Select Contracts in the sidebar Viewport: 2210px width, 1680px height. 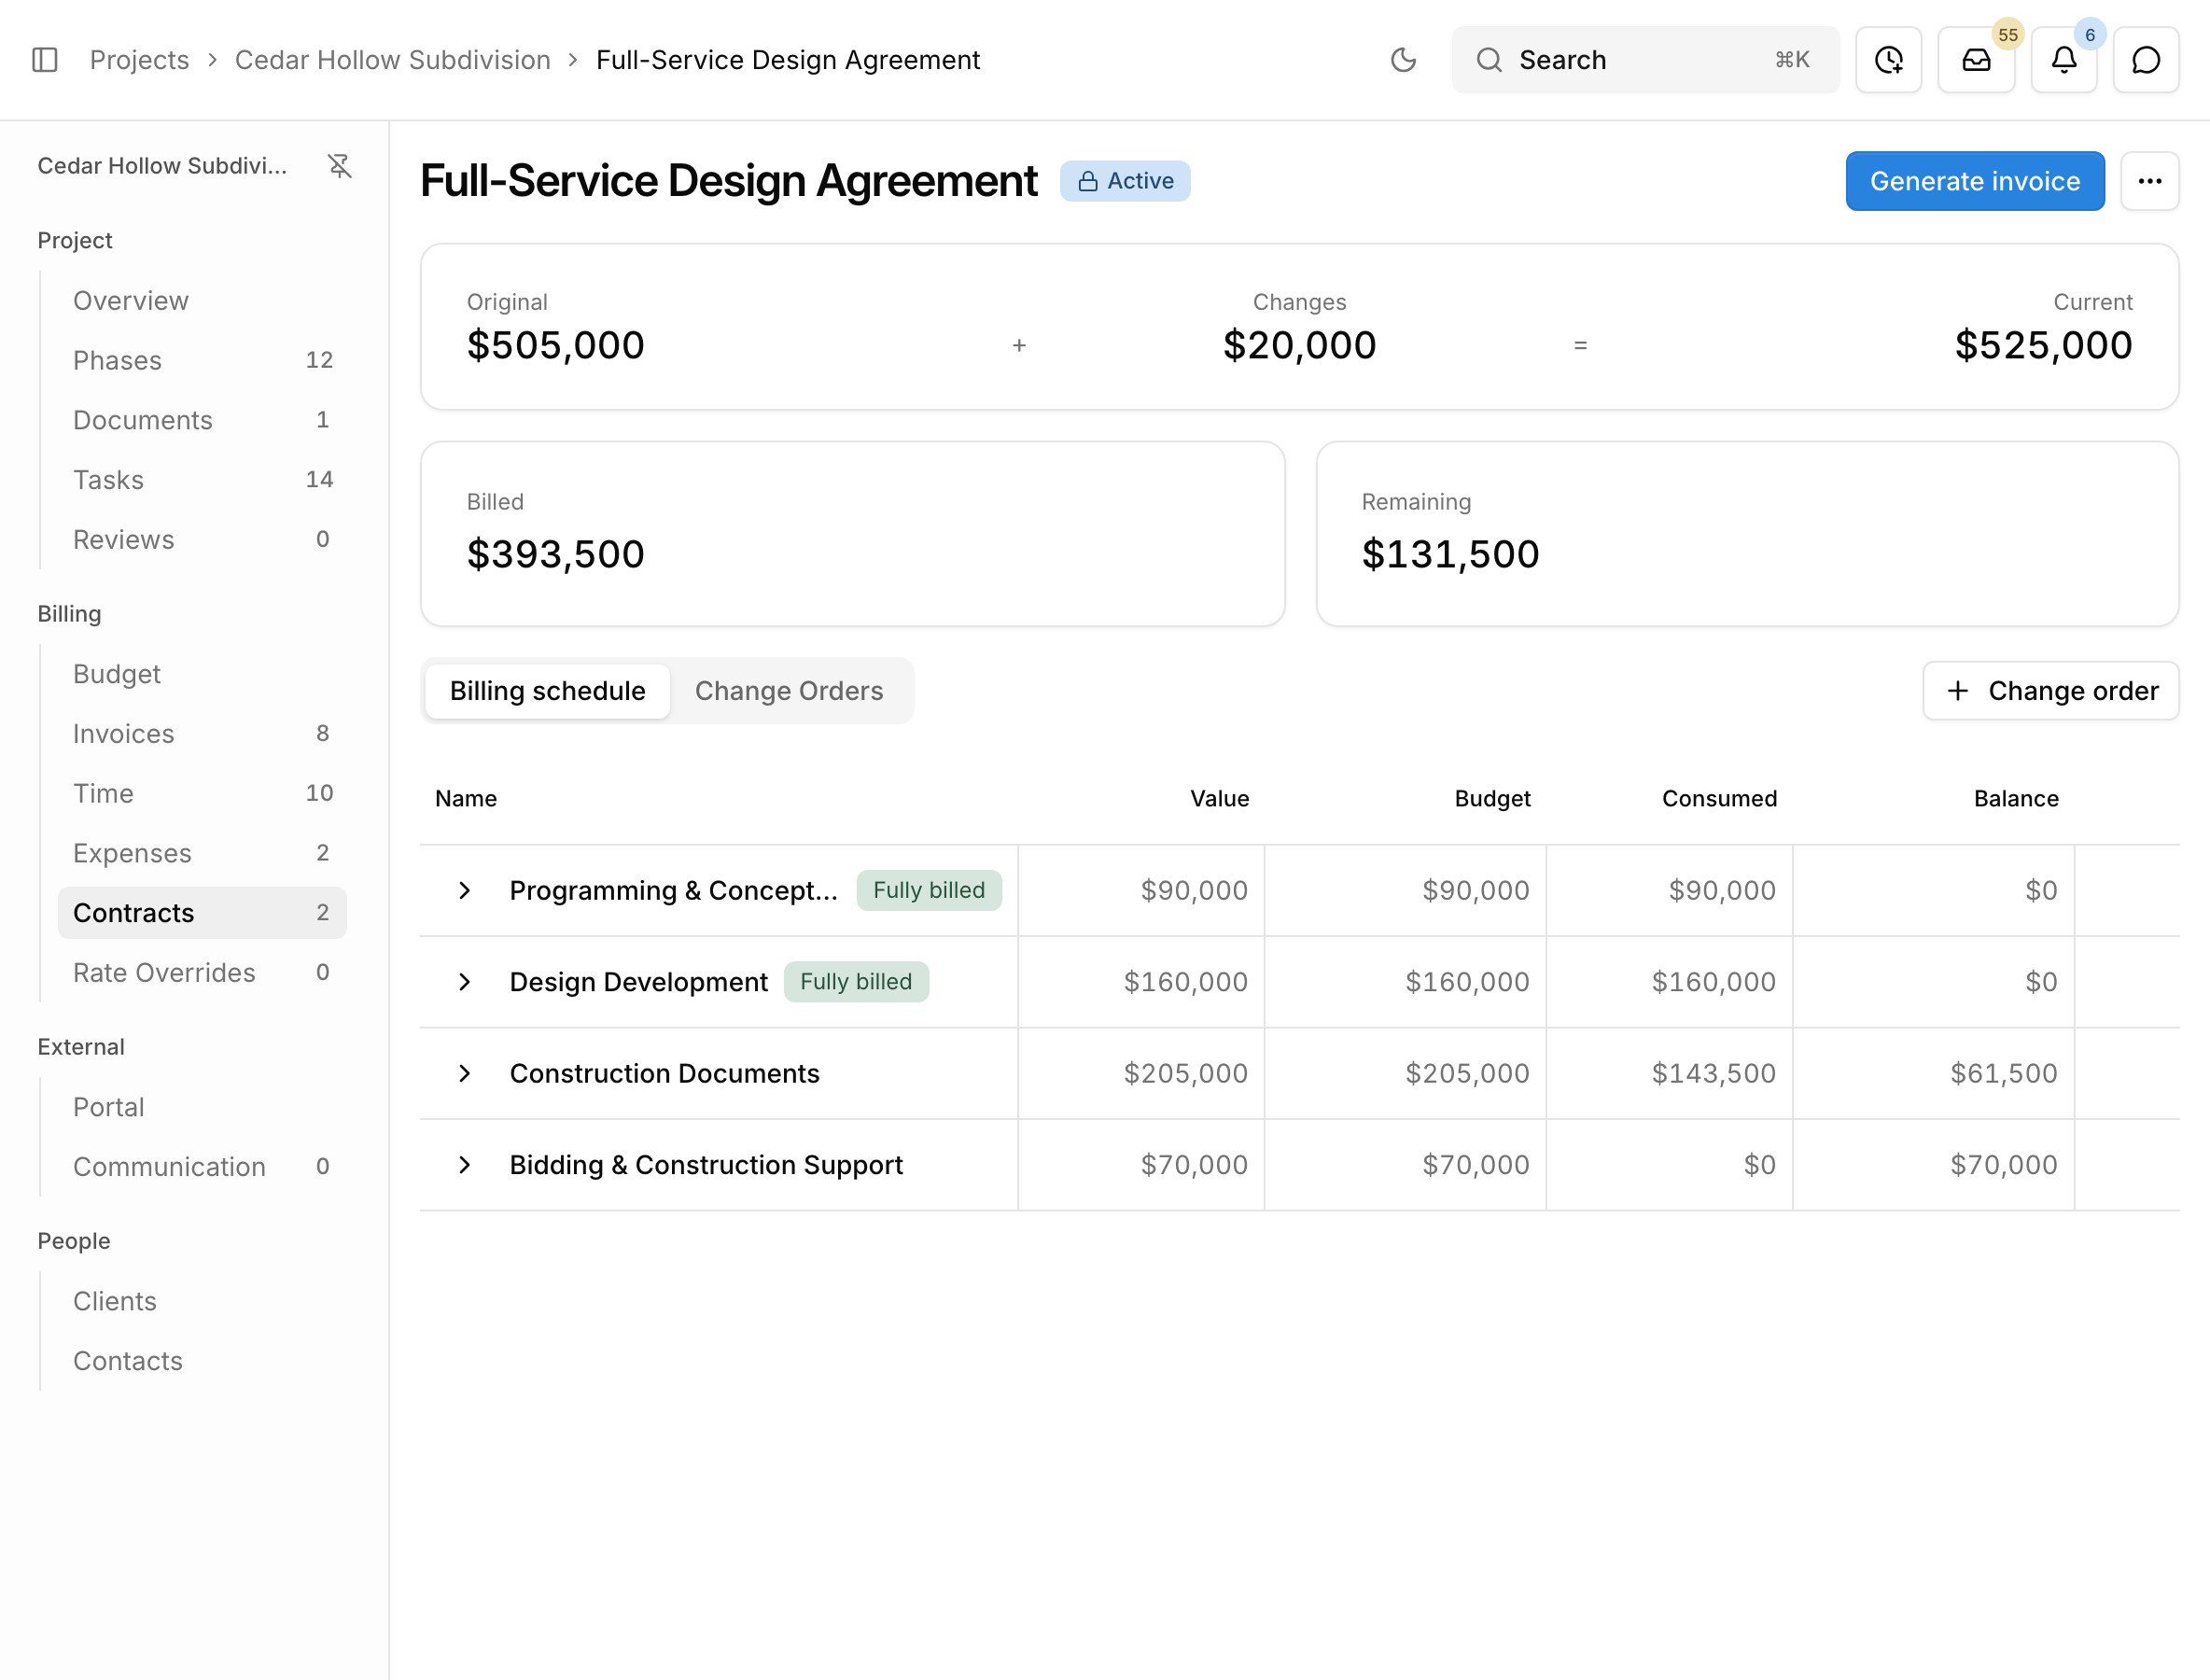202,913
